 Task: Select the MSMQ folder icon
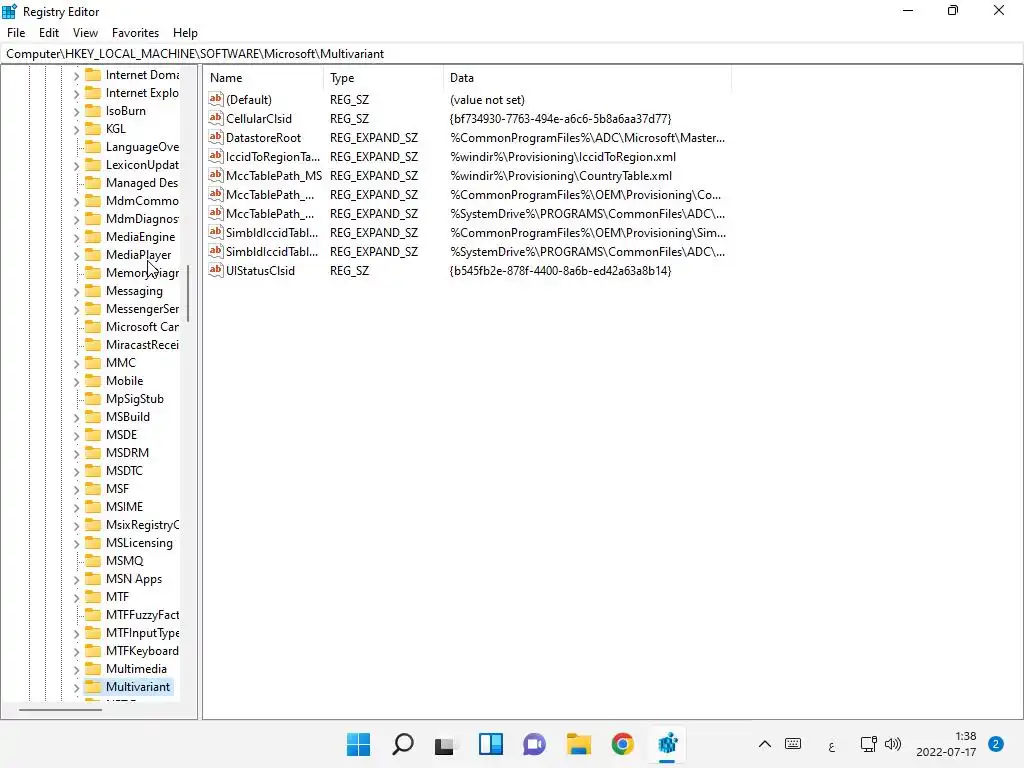[93, 560]
